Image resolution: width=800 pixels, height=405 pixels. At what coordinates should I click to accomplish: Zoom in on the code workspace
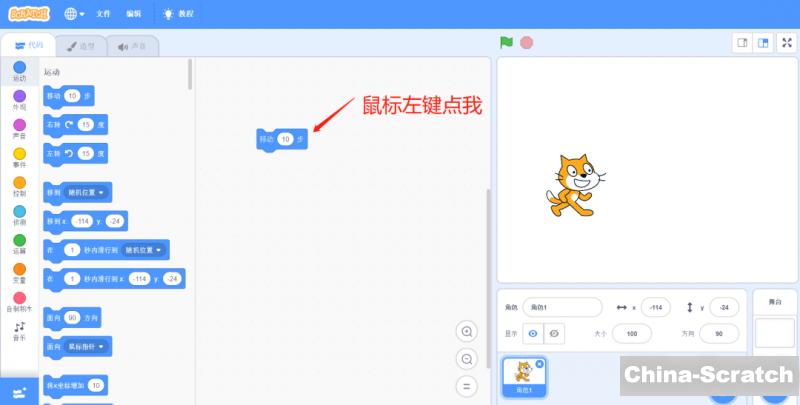pyautogui.click(x=466, y=332)
